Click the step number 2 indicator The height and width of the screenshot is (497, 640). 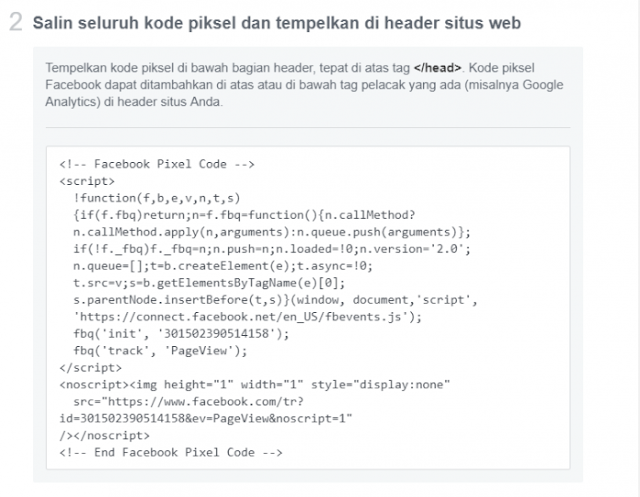pos(16,22)
